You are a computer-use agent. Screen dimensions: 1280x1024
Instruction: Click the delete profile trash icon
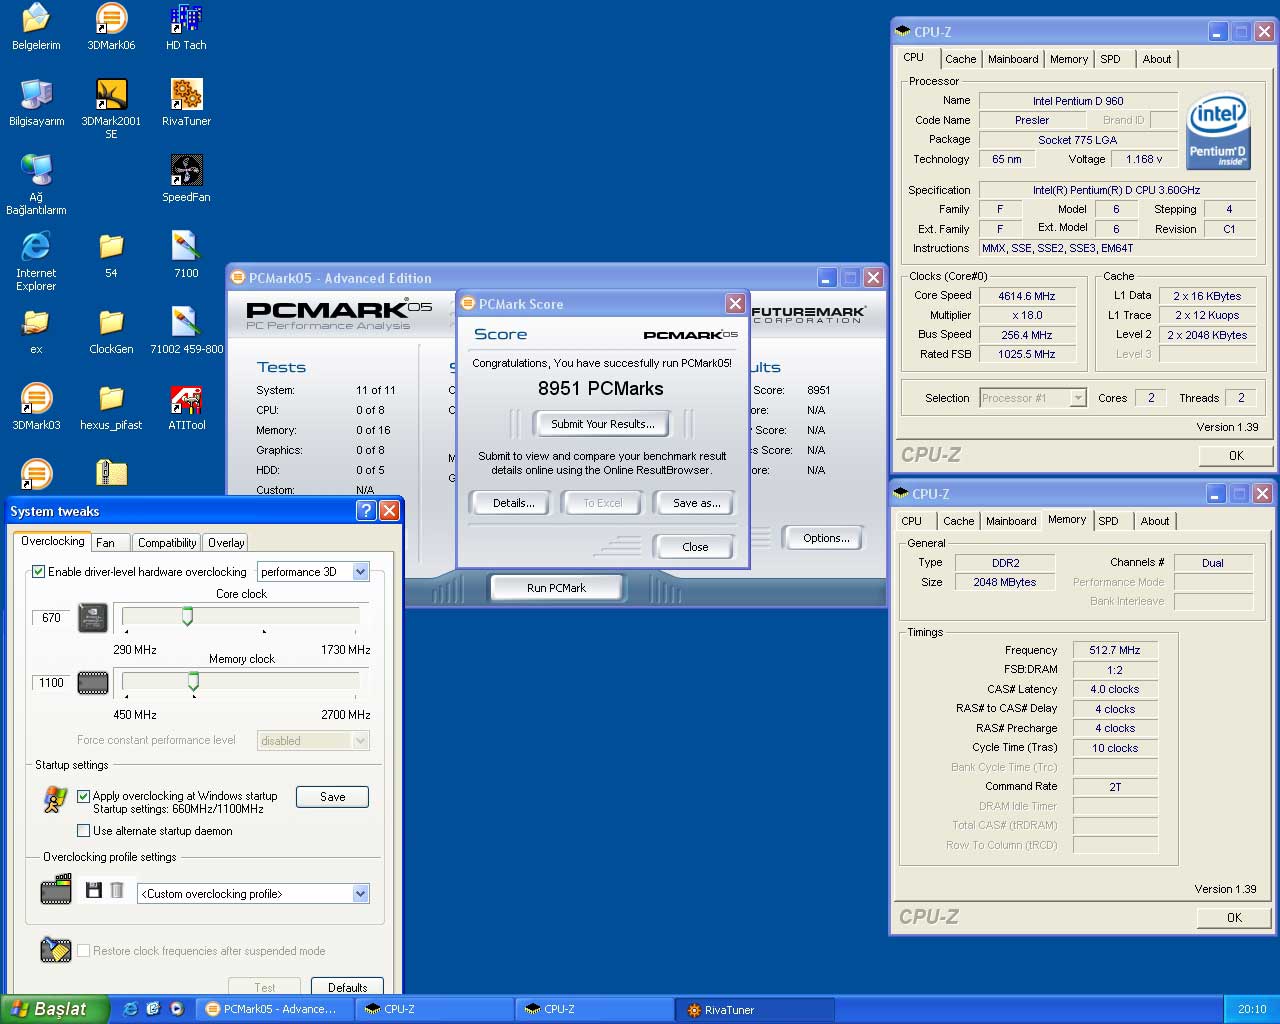117,890
